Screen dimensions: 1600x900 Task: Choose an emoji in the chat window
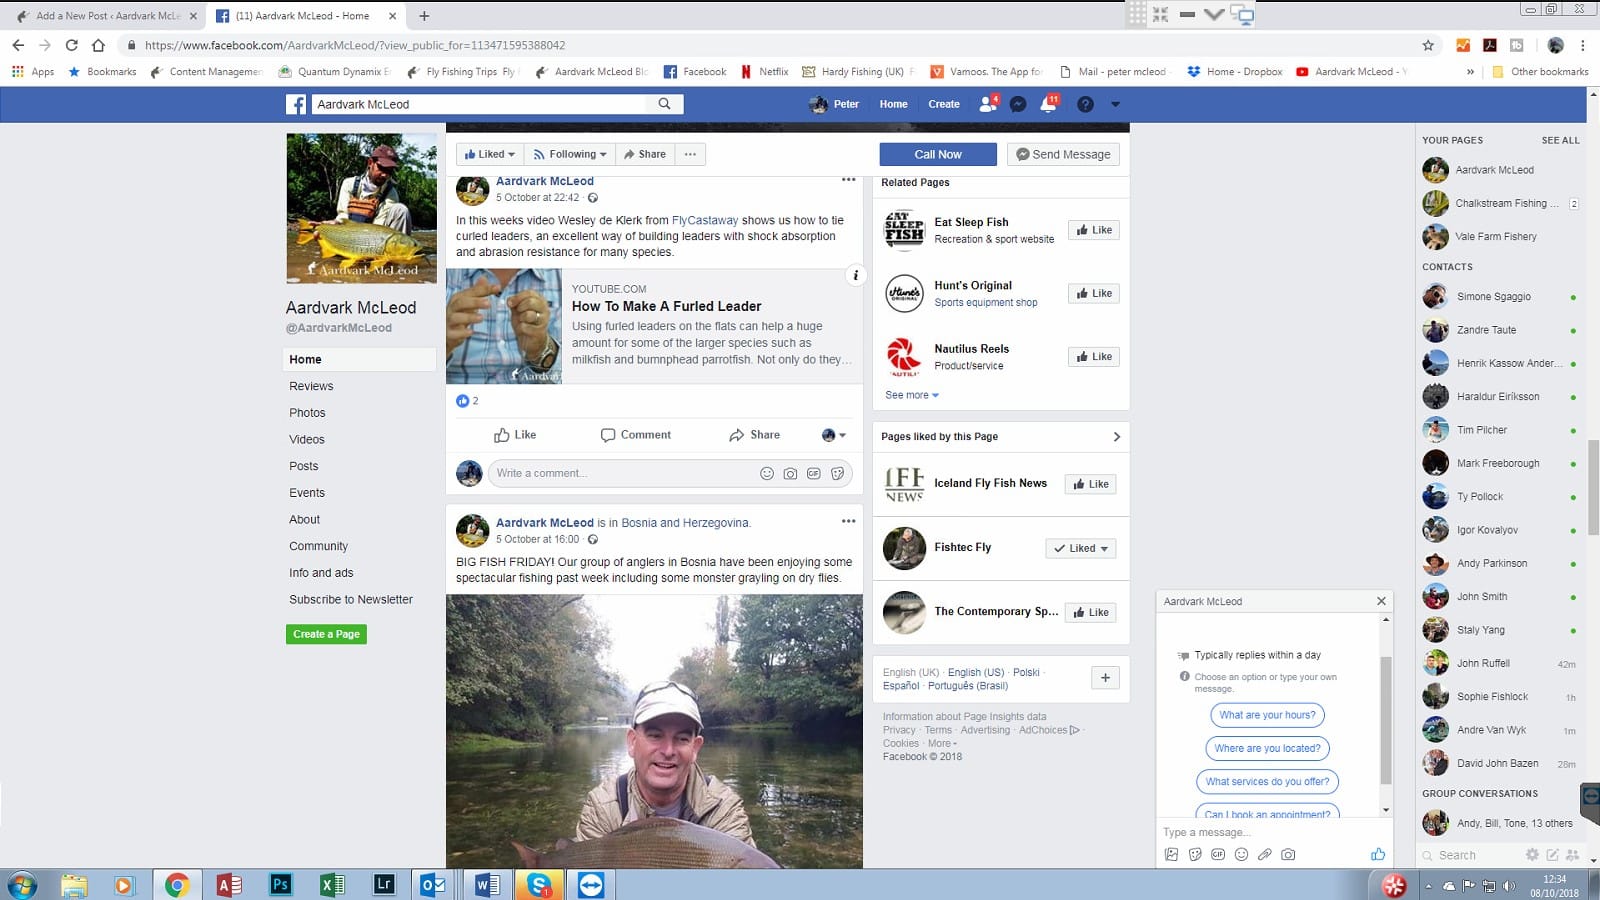[1241, 854]
